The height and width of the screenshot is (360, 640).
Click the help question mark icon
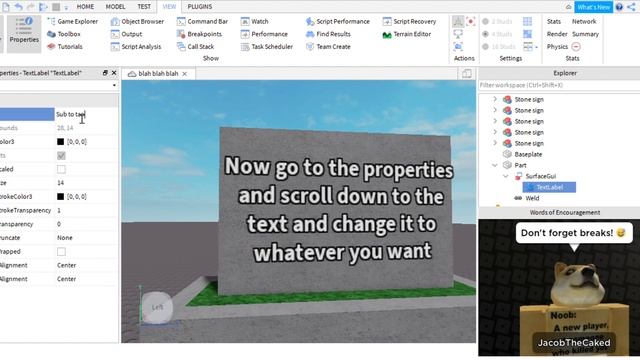tap(619, 7)
